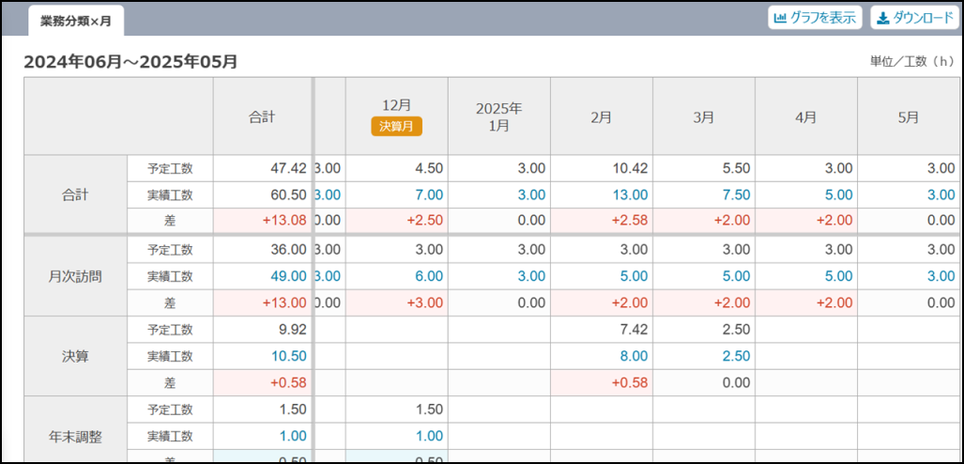Click the download arrow icon
The height and width of the screenshot is (464, 964).
[883, 18]
